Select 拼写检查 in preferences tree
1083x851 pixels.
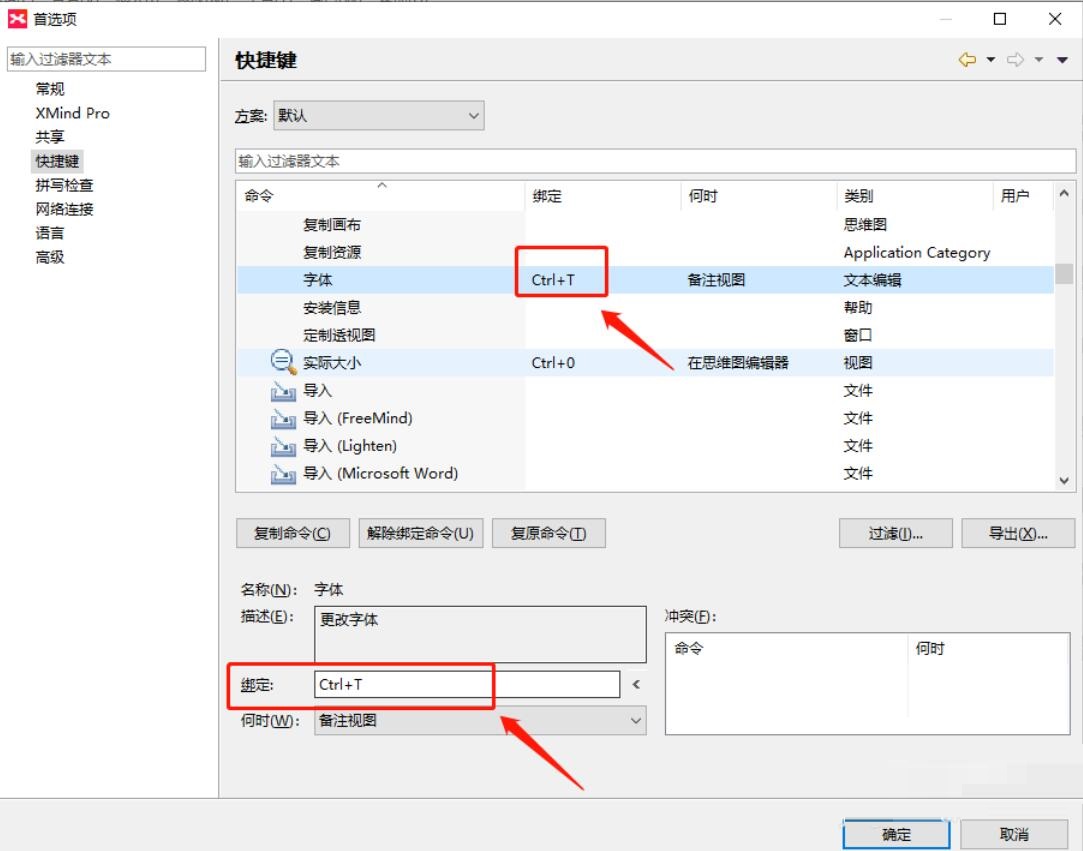(x=64, y=185)
